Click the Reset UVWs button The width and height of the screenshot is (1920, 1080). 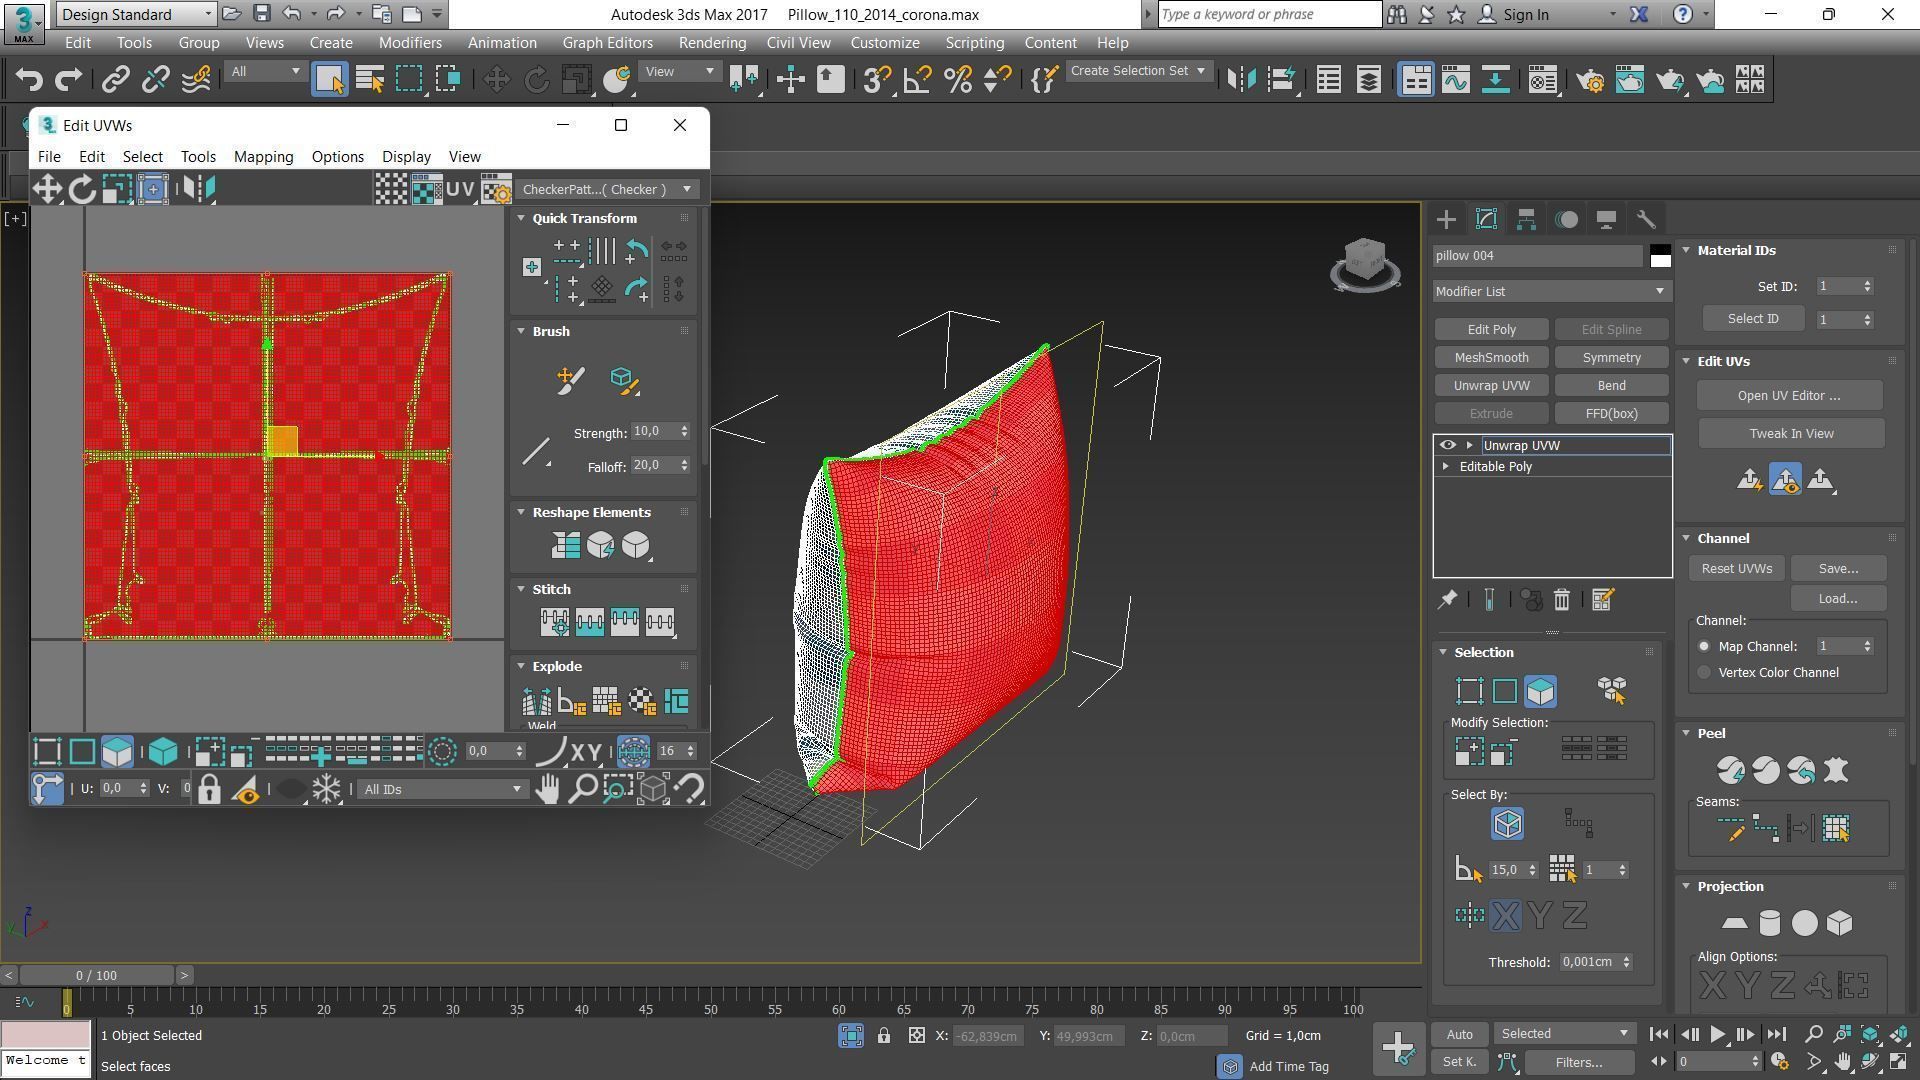(x=1736, y=569)
